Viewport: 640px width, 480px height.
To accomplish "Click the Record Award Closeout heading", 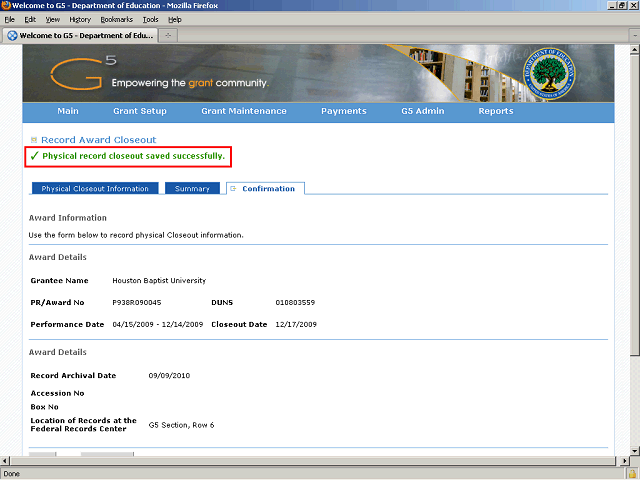I will [99, 140].
